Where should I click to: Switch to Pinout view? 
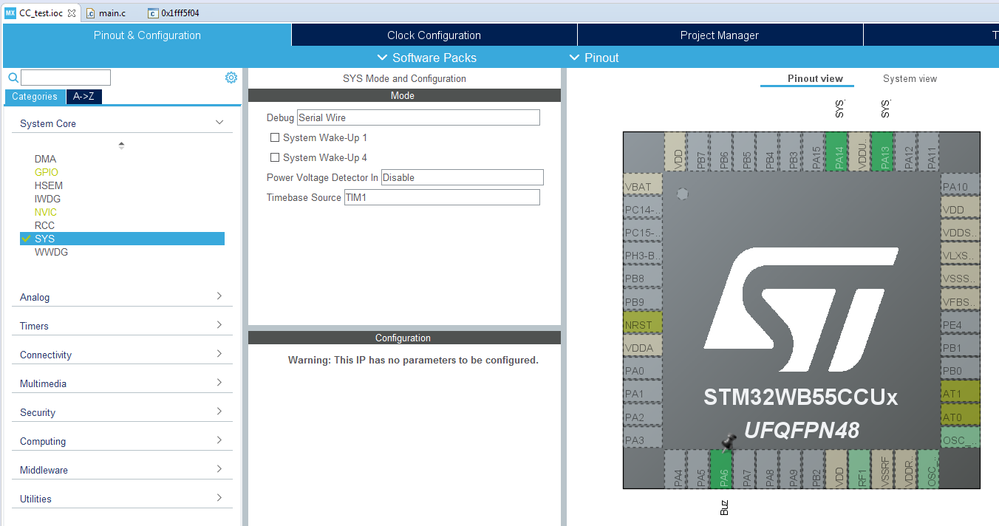click(x=815, y=78)
